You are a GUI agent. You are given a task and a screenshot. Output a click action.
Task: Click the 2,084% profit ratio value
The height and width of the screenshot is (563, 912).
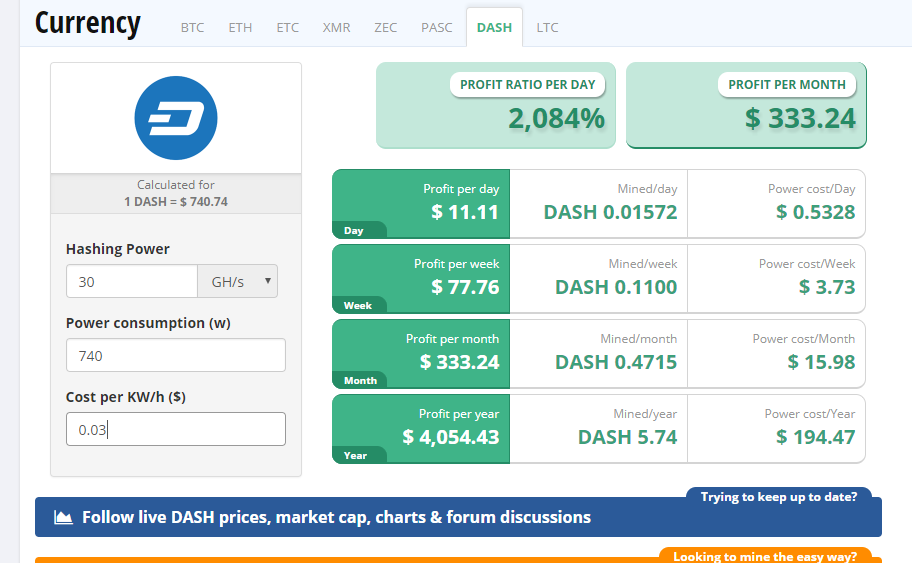(x=557, y=119)
